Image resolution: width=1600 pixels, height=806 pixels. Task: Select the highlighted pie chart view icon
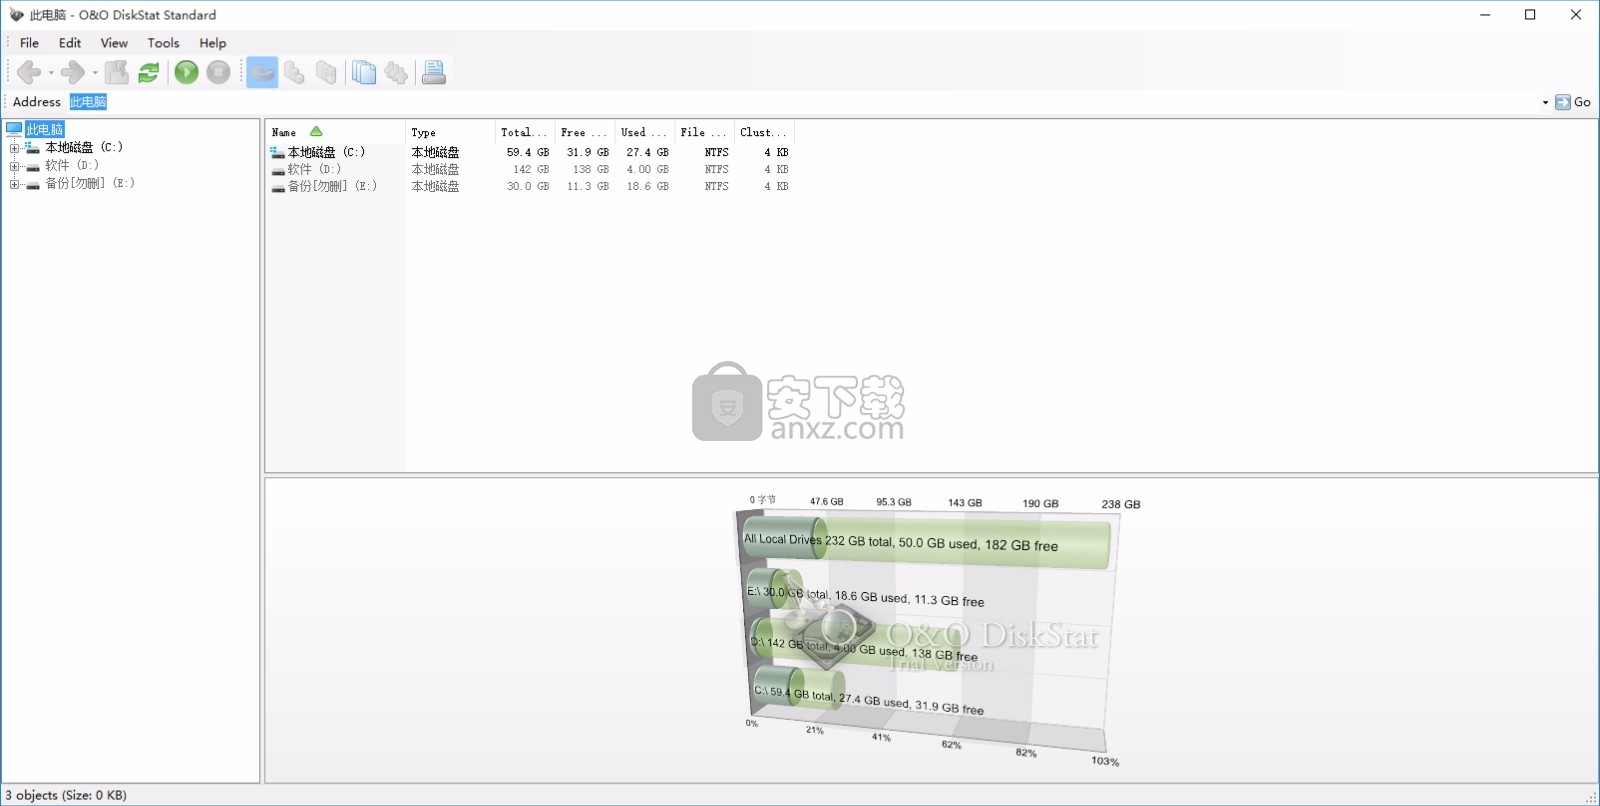coord(262,72)
